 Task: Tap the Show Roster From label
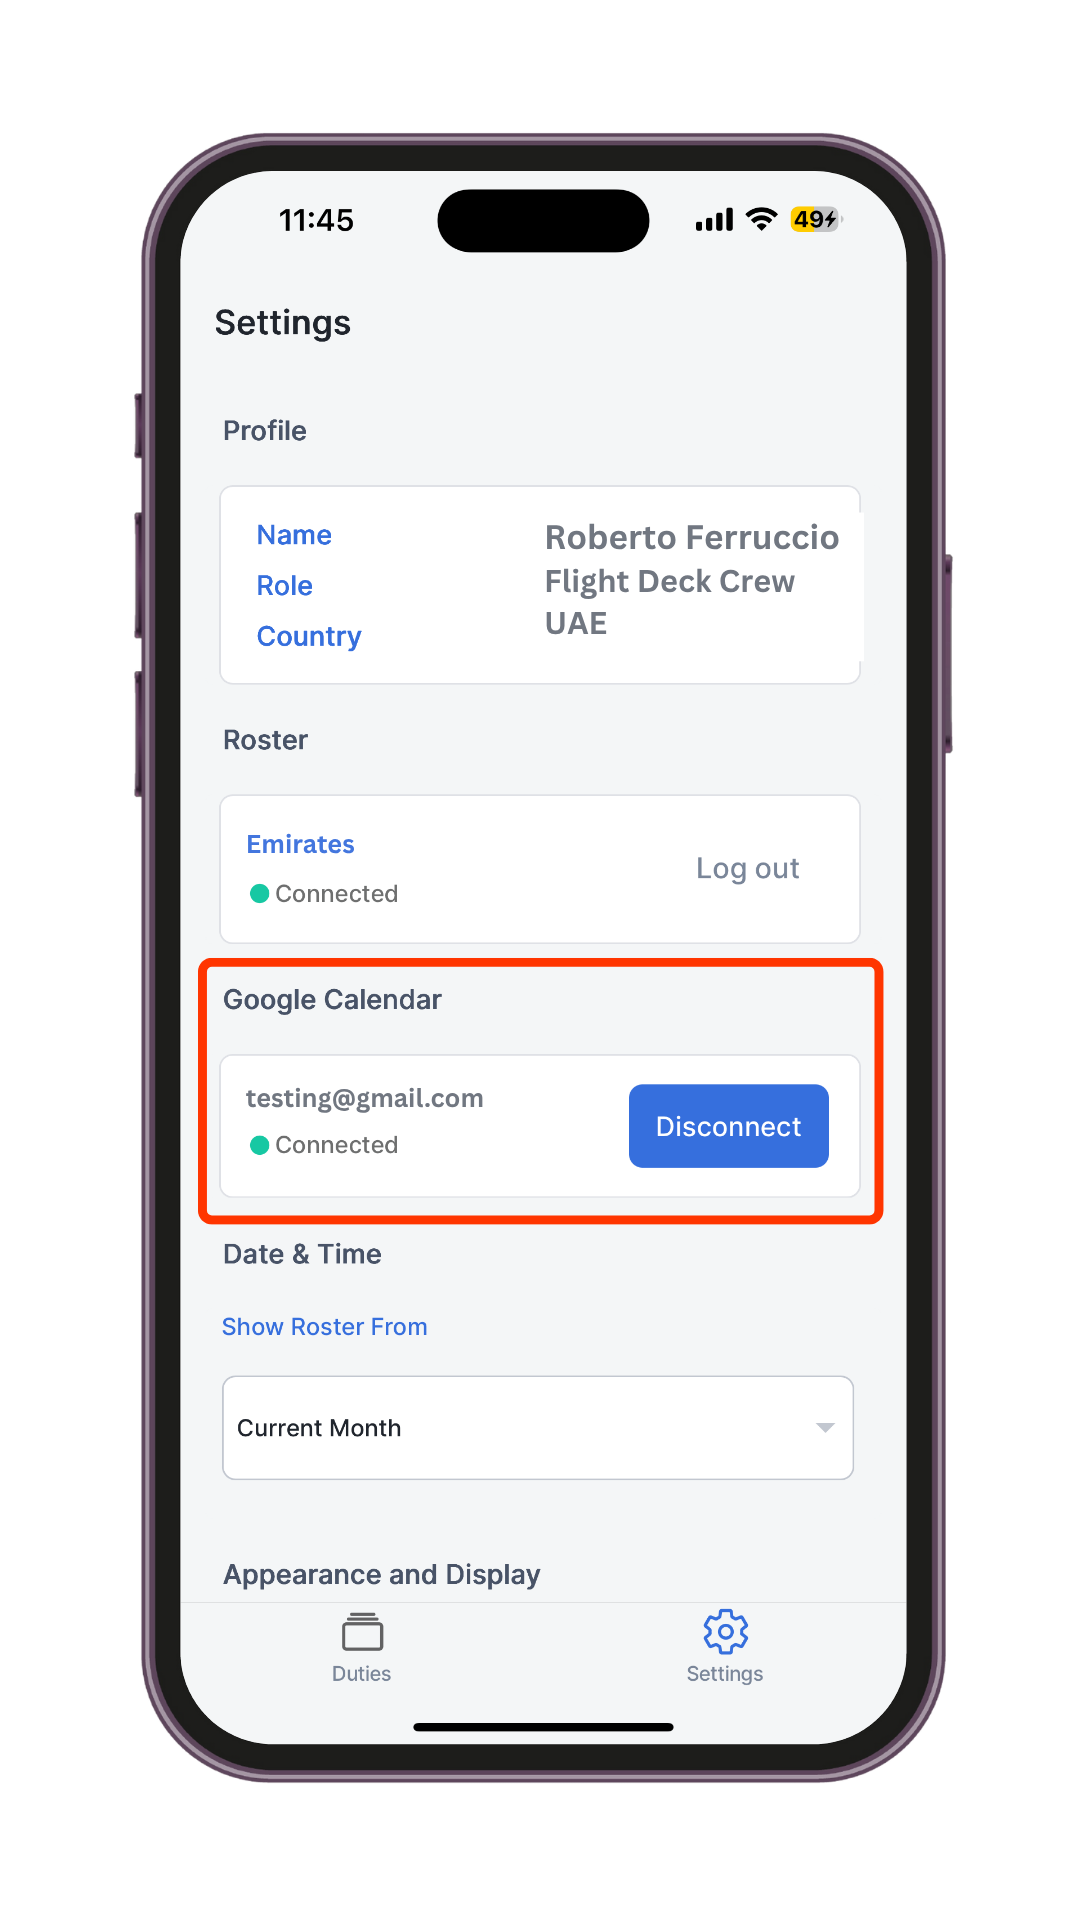(324, 1327)
